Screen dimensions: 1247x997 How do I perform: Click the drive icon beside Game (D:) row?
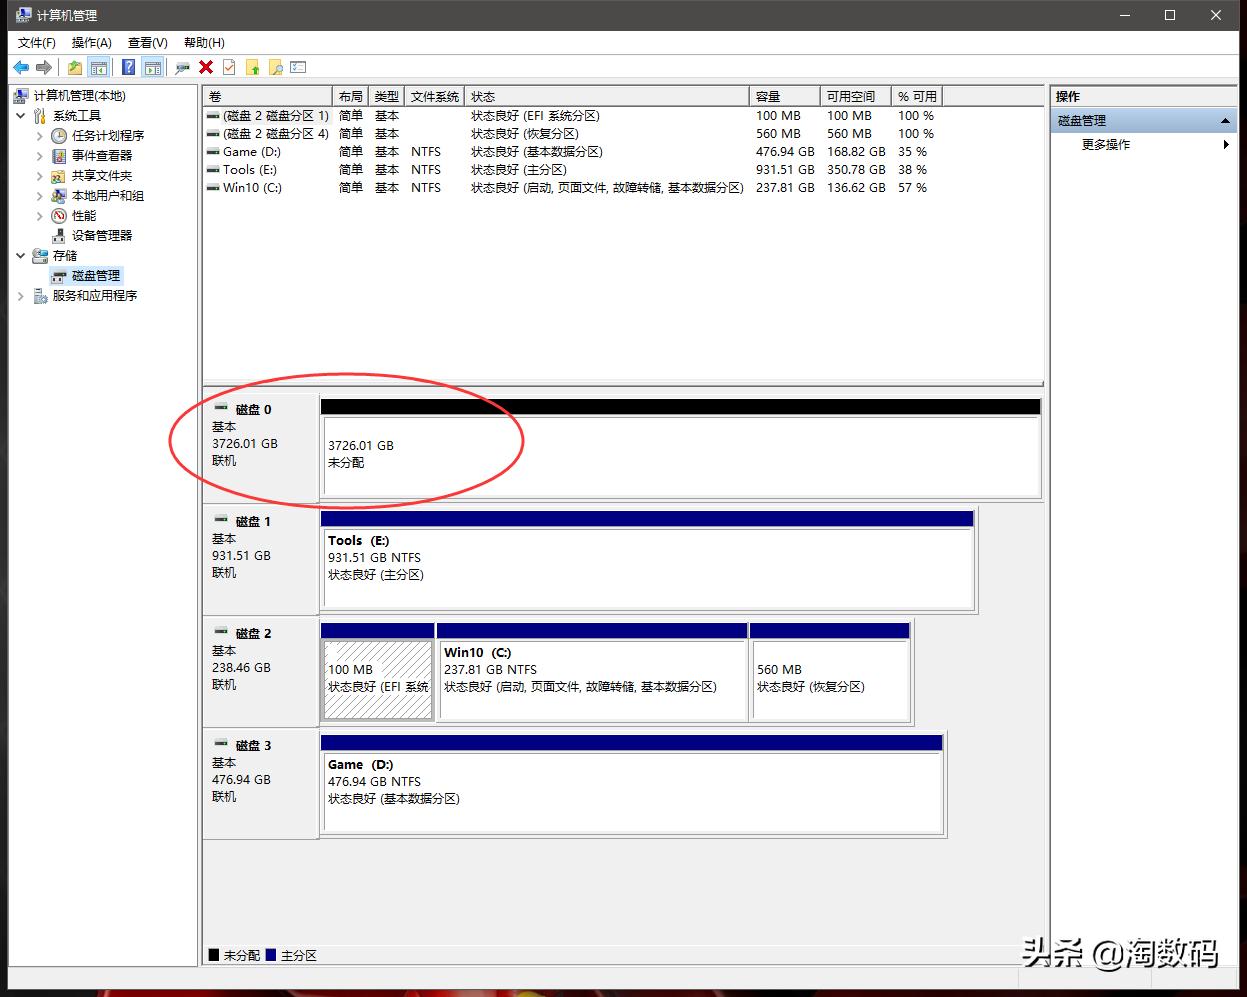click(x=213, y=152)
